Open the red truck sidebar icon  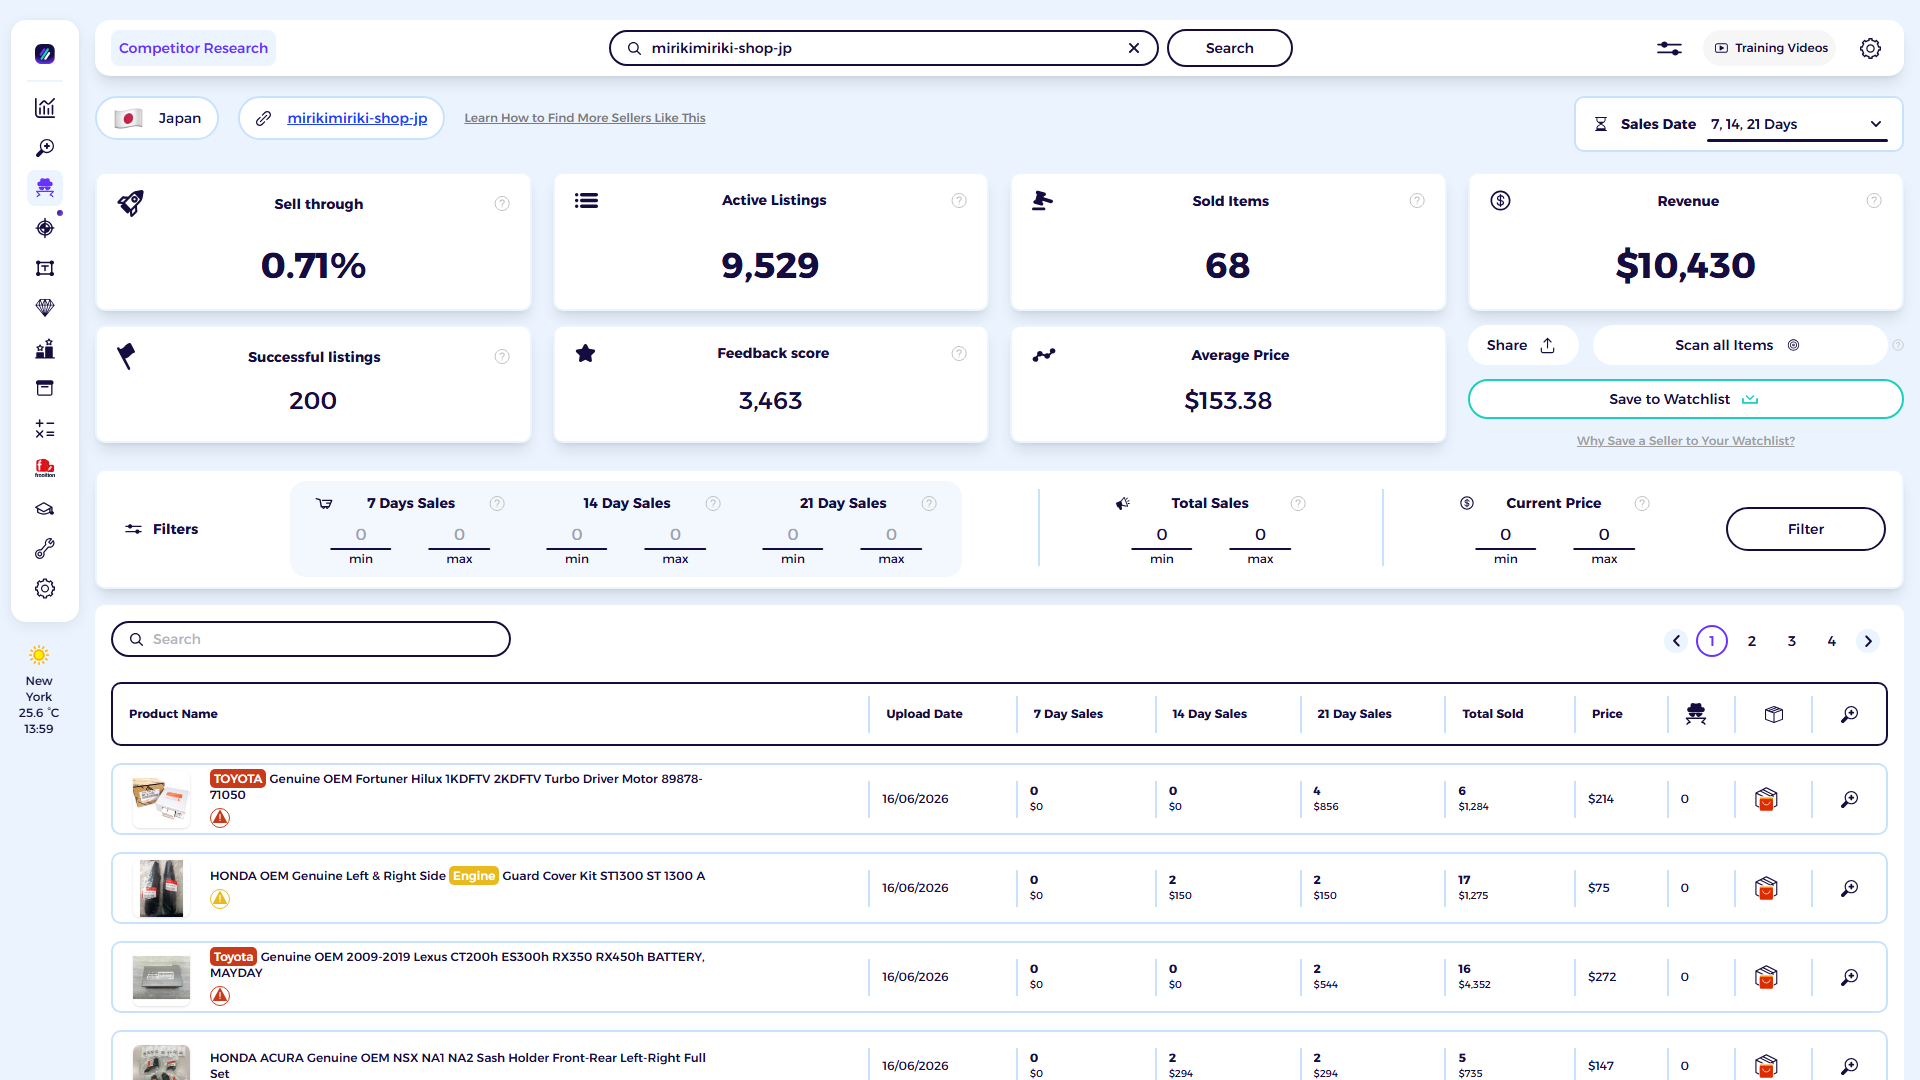(45, 468)
